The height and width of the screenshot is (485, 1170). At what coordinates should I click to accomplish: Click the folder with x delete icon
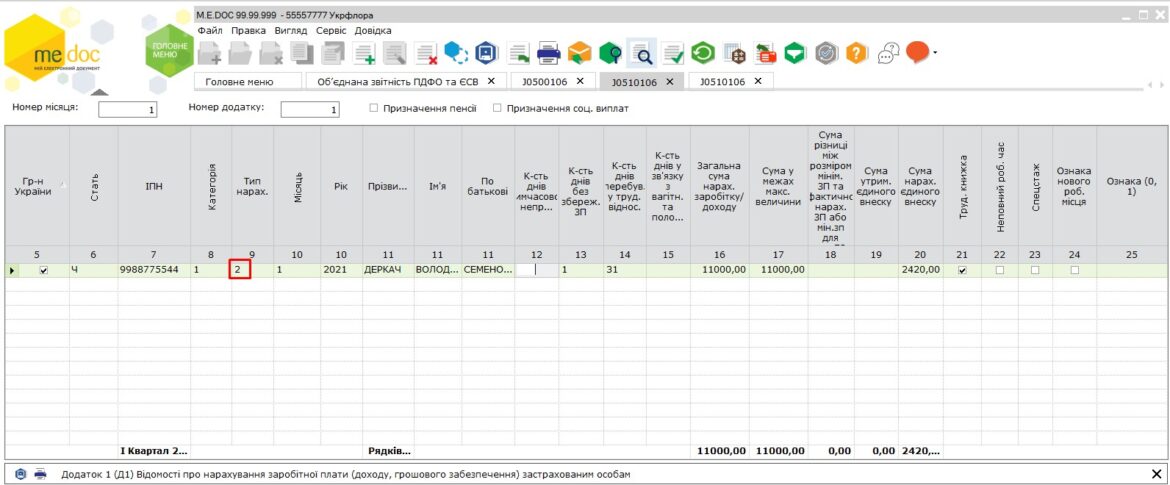(271, 53)
